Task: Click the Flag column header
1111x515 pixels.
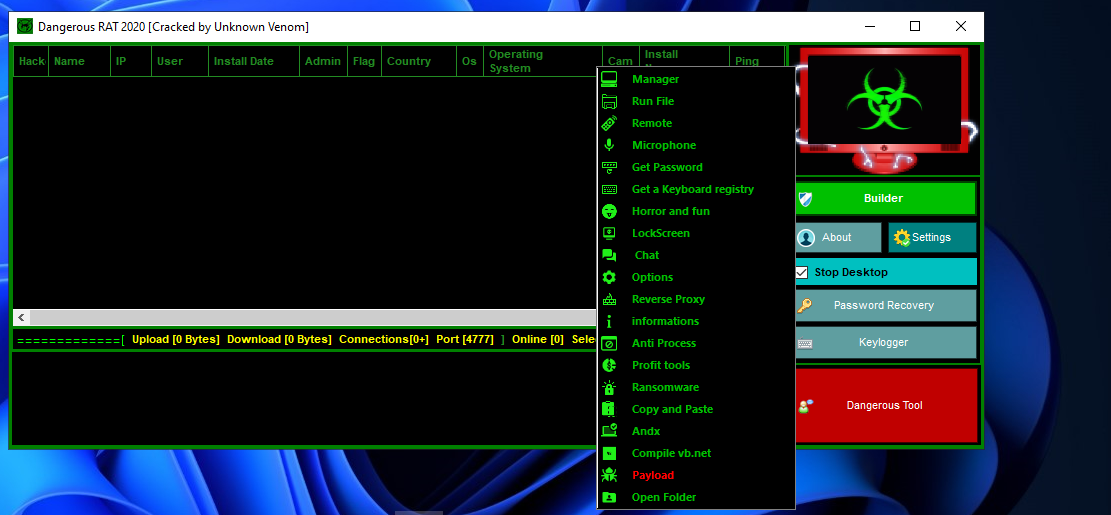Action: click(365, 61)
